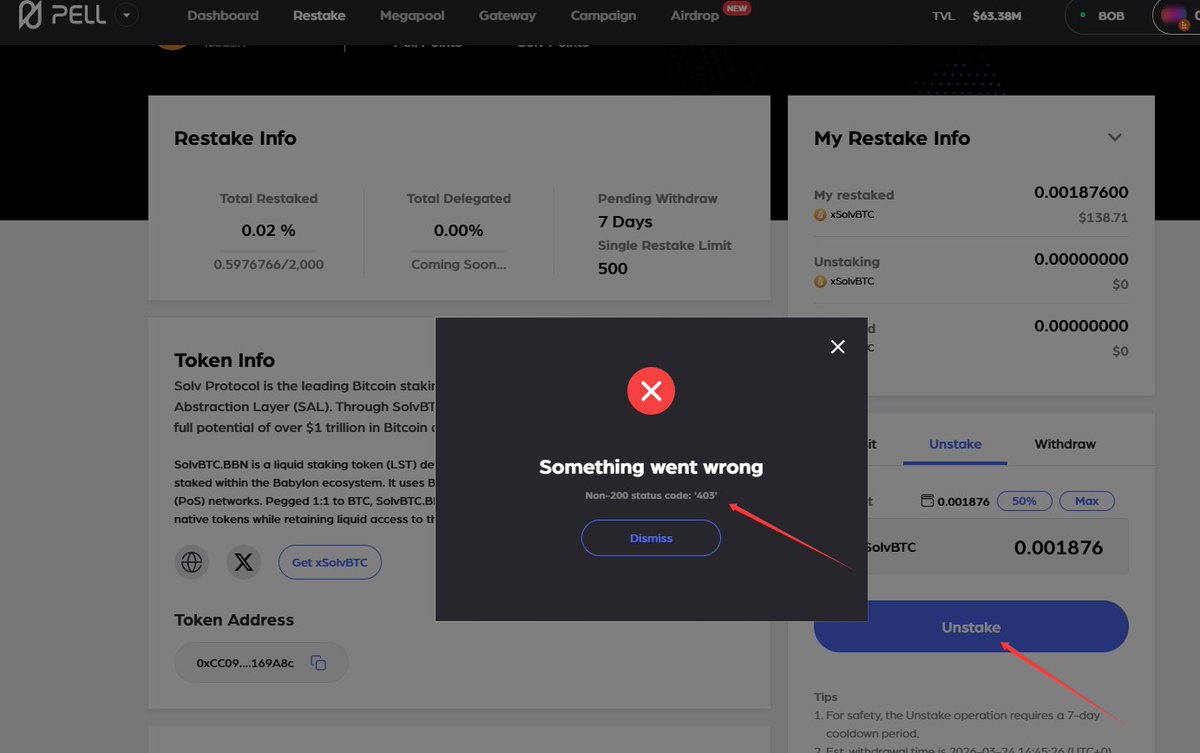Click the xSolvBTC coin icon under Unstaking
Screen dimensions: 1200x753
click(820, 281)
